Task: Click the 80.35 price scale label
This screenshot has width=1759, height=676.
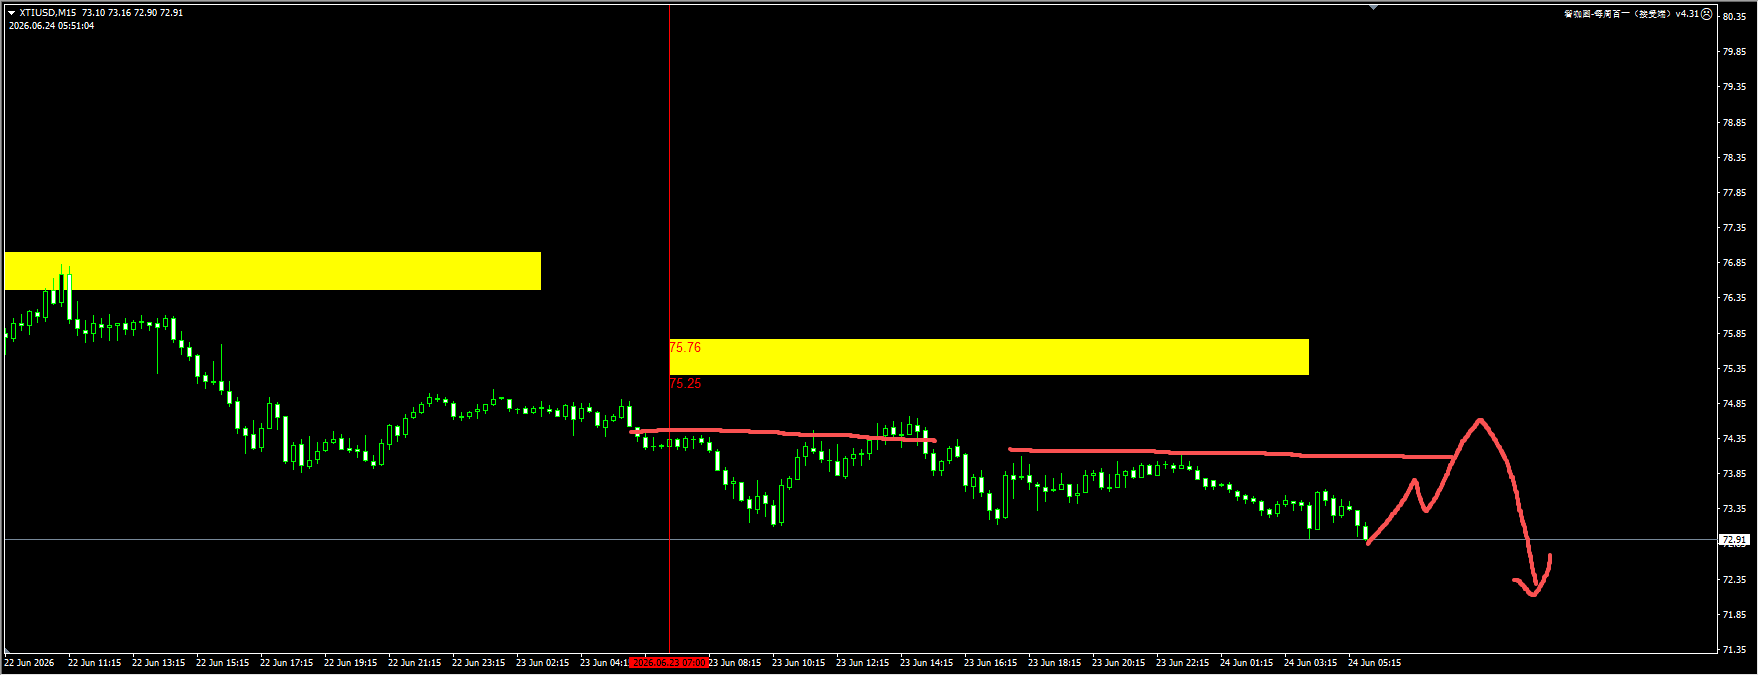Action: (1734, 17)
